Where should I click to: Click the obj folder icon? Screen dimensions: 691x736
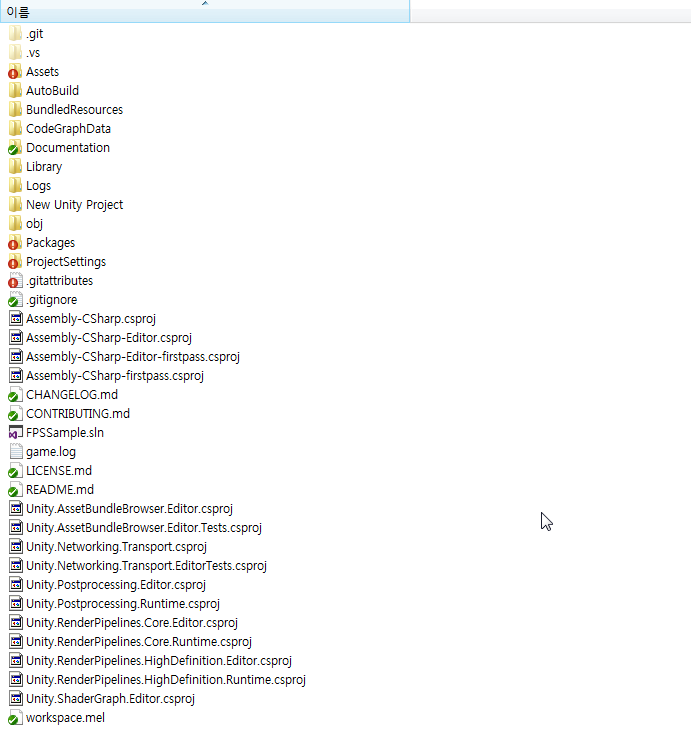15,223
